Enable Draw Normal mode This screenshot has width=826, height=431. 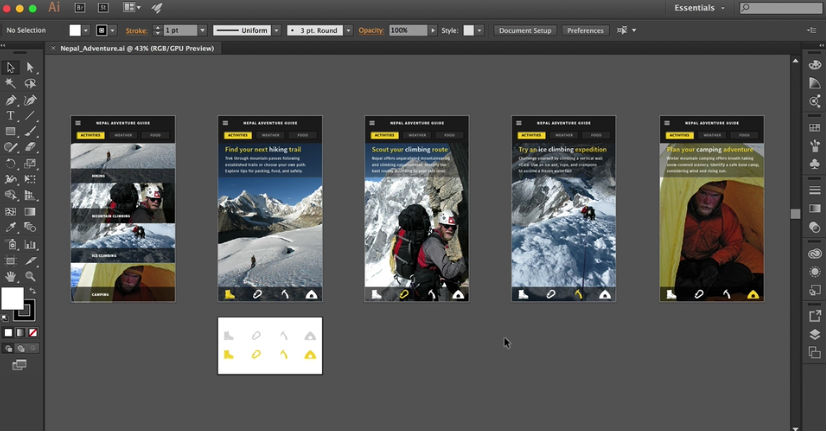8,348
